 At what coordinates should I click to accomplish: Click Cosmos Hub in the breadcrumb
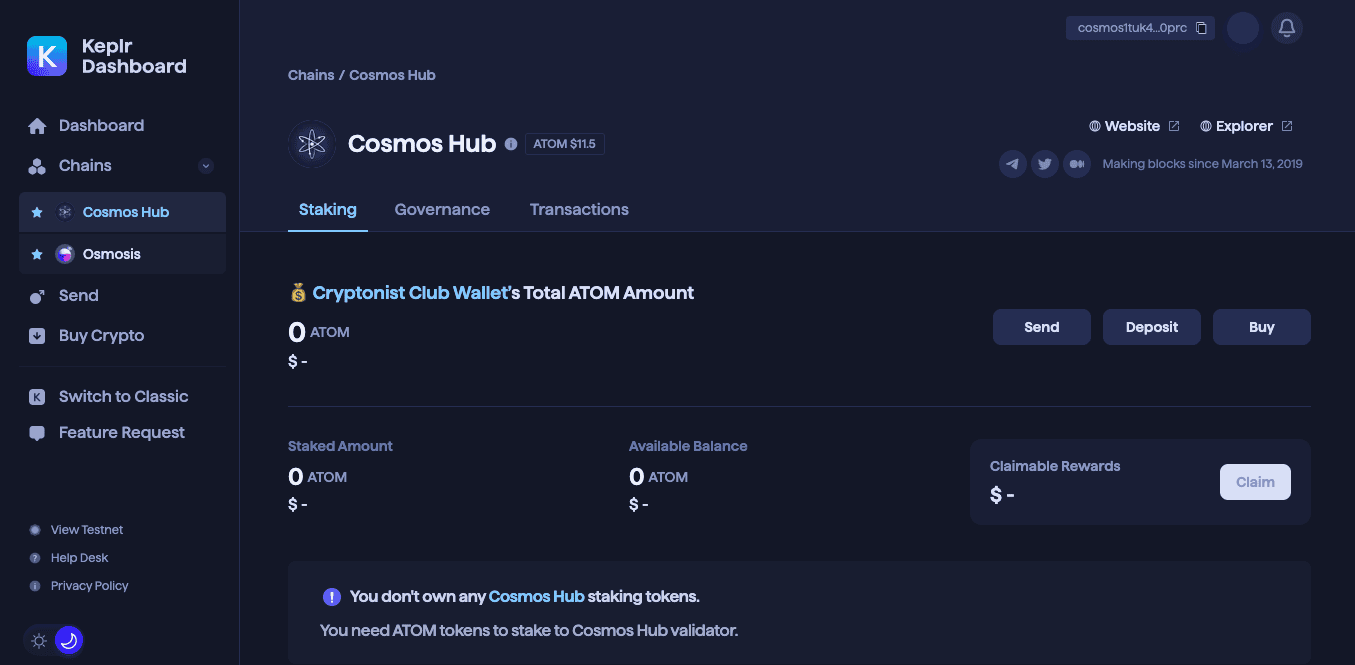[x=392, y=75]
